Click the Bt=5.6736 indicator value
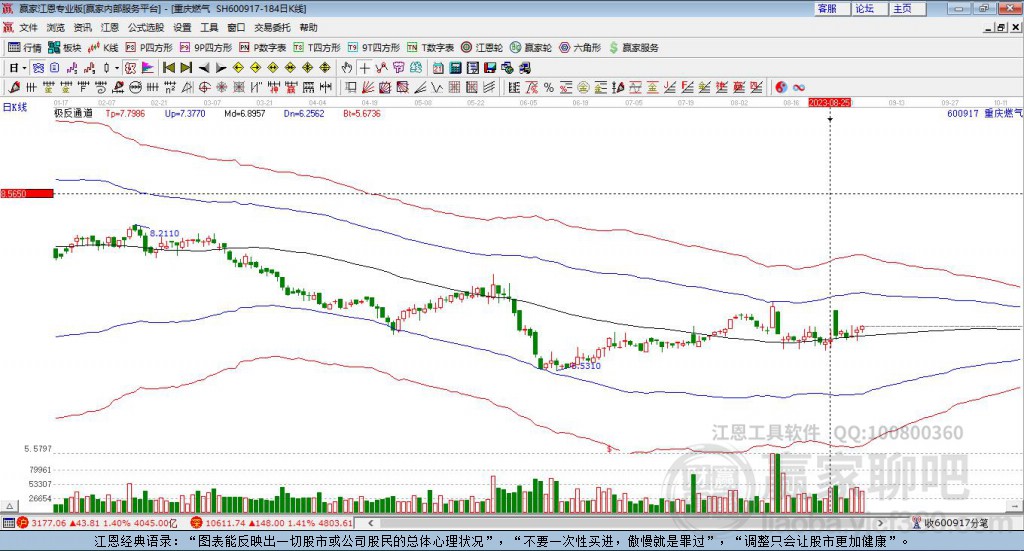Screen dimensions: 1024x551 click(x=362, y=114)
